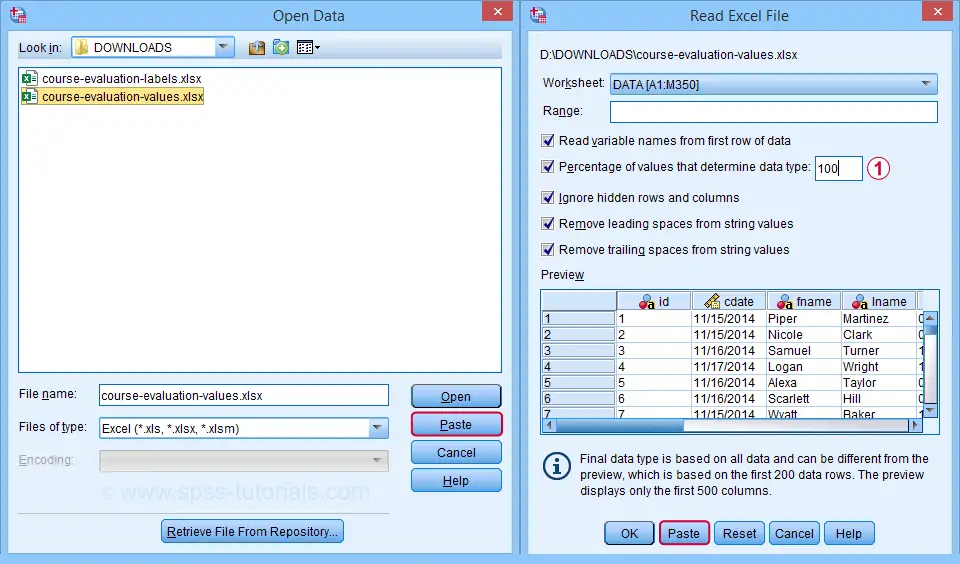Toggle Remove leading spaces from string values
Screen dimensions: 960x564
(548, 223)
